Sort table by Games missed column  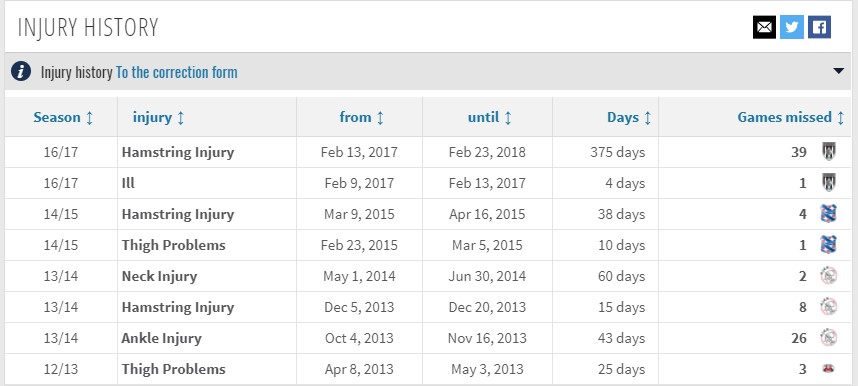tap(791, 117)
